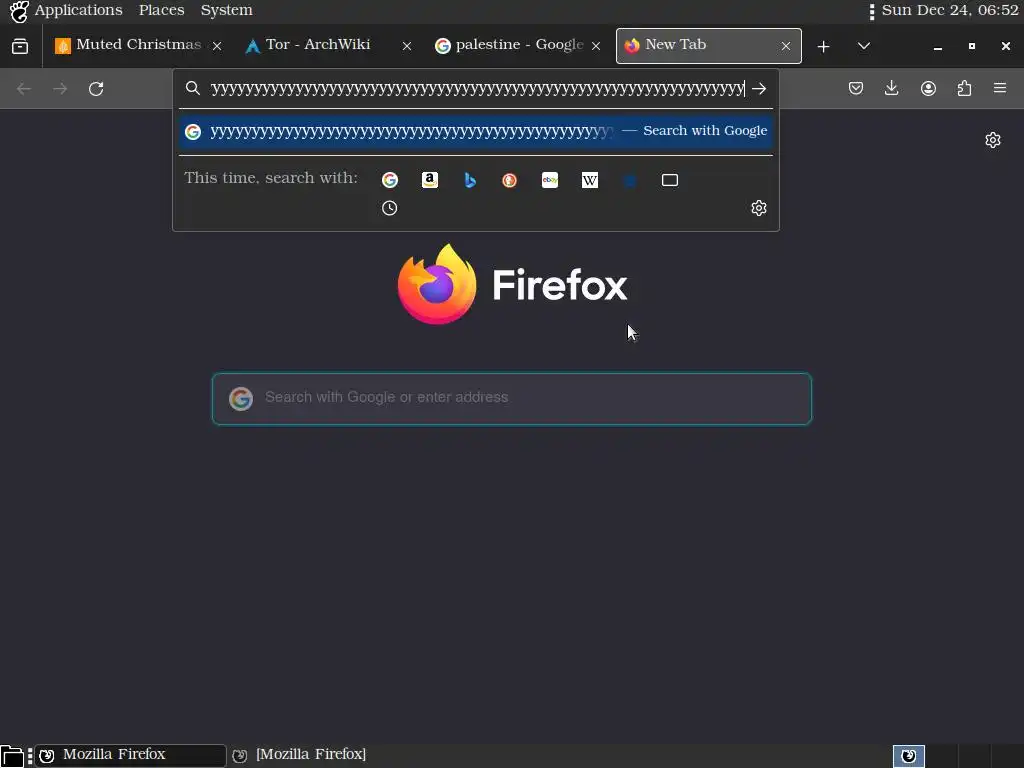Image resolution: width=1024 pixels, height=768 pixels.
Task: Close the New Tab tab
Action: pos(786,46)
